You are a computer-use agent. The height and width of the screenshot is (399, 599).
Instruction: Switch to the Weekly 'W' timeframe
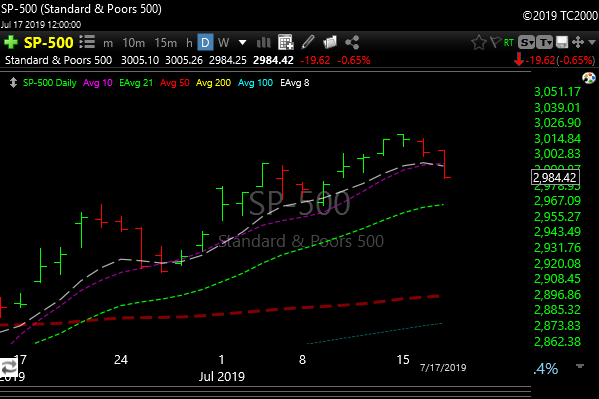(223, 42)
